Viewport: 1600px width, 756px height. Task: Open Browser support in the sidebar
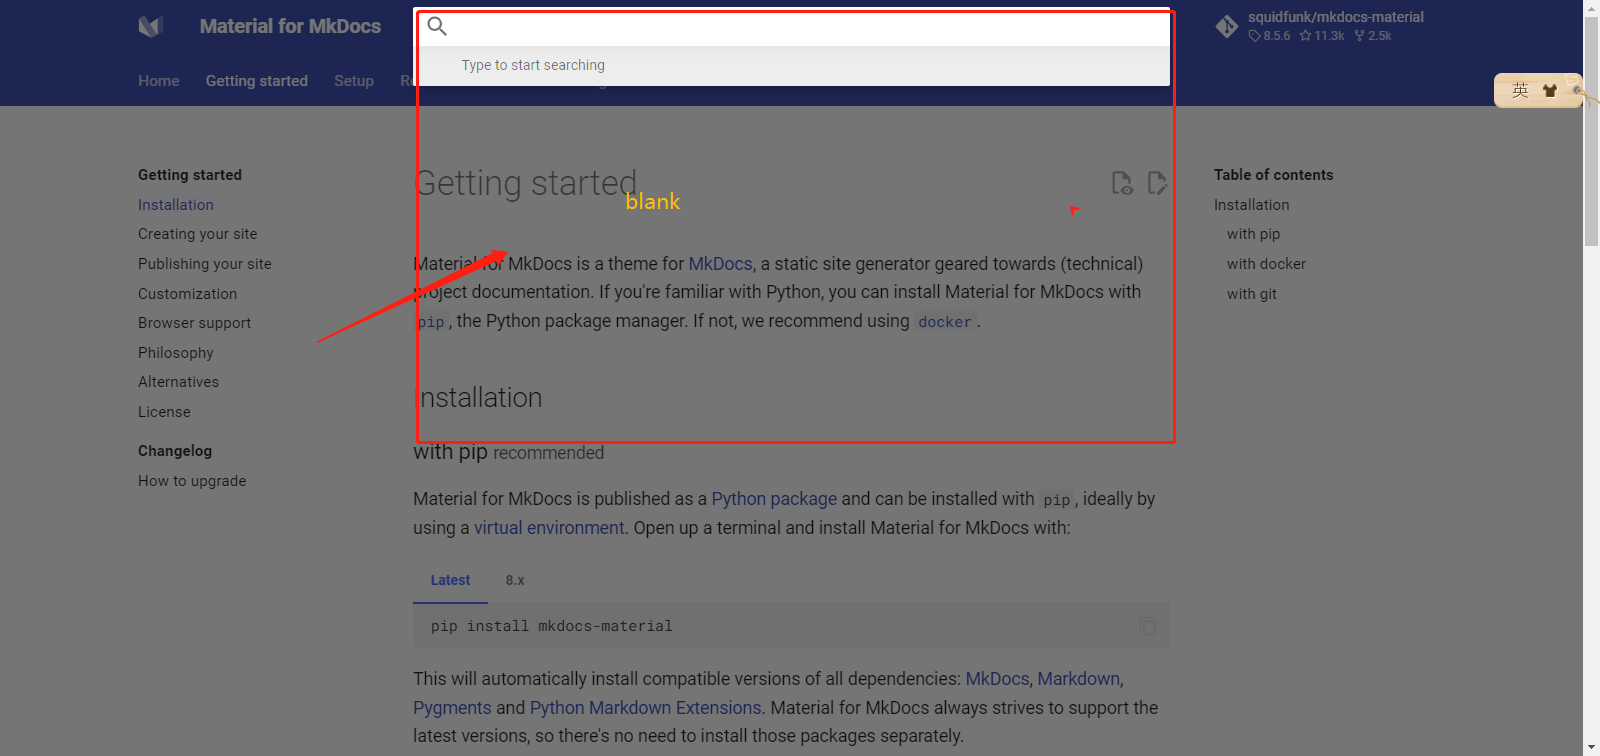[x=195, y=323]
